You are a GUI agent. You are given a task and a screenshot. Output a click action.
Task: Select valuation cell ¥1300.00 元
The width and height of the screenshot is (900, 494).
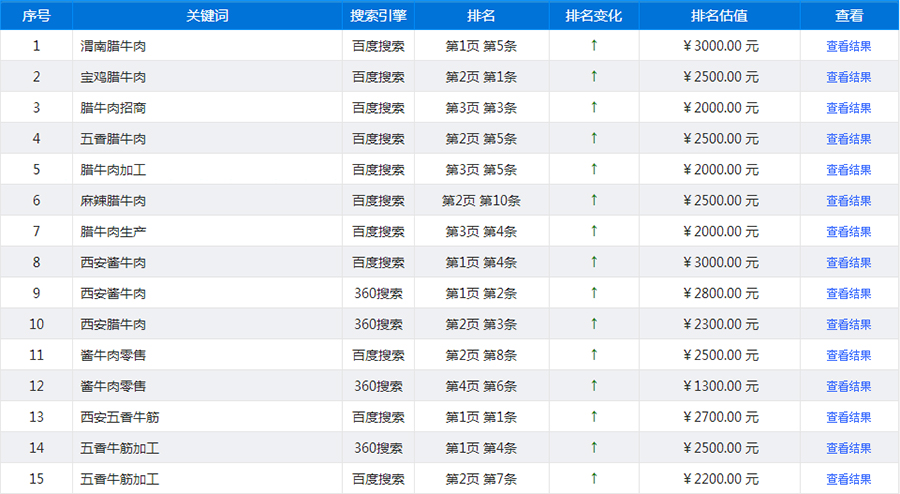point(720,387)
